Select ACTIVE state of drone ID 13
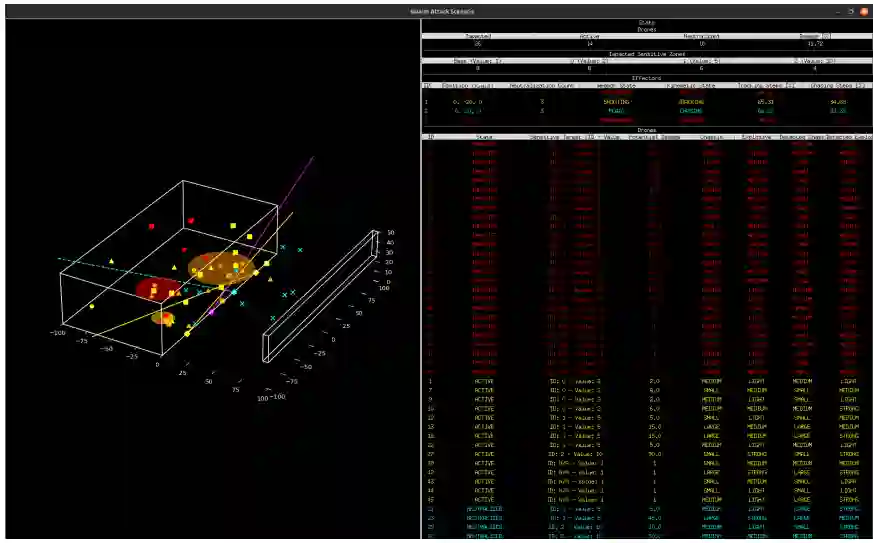 pyautogui.click(x=484, y=427)
